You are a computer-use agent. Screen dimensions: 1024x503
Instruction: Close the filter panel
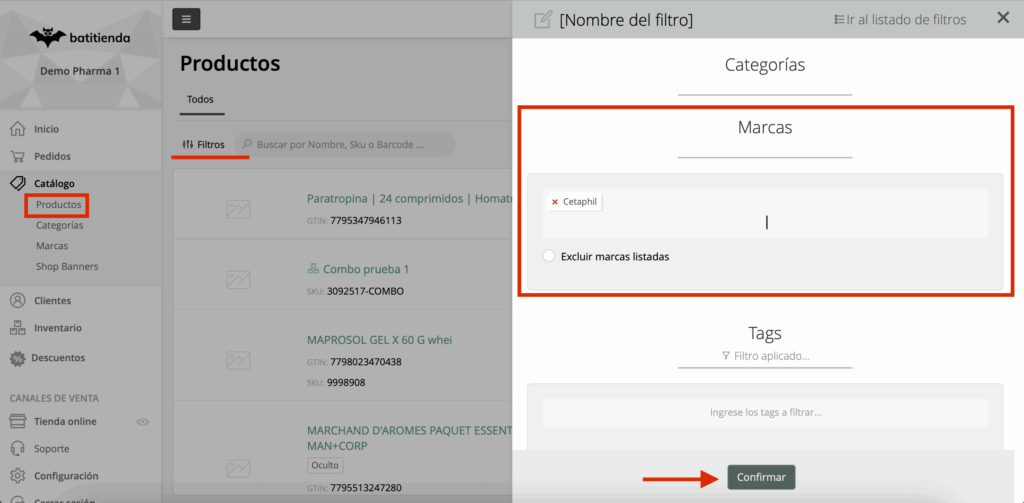click(x=1003, y=18)
